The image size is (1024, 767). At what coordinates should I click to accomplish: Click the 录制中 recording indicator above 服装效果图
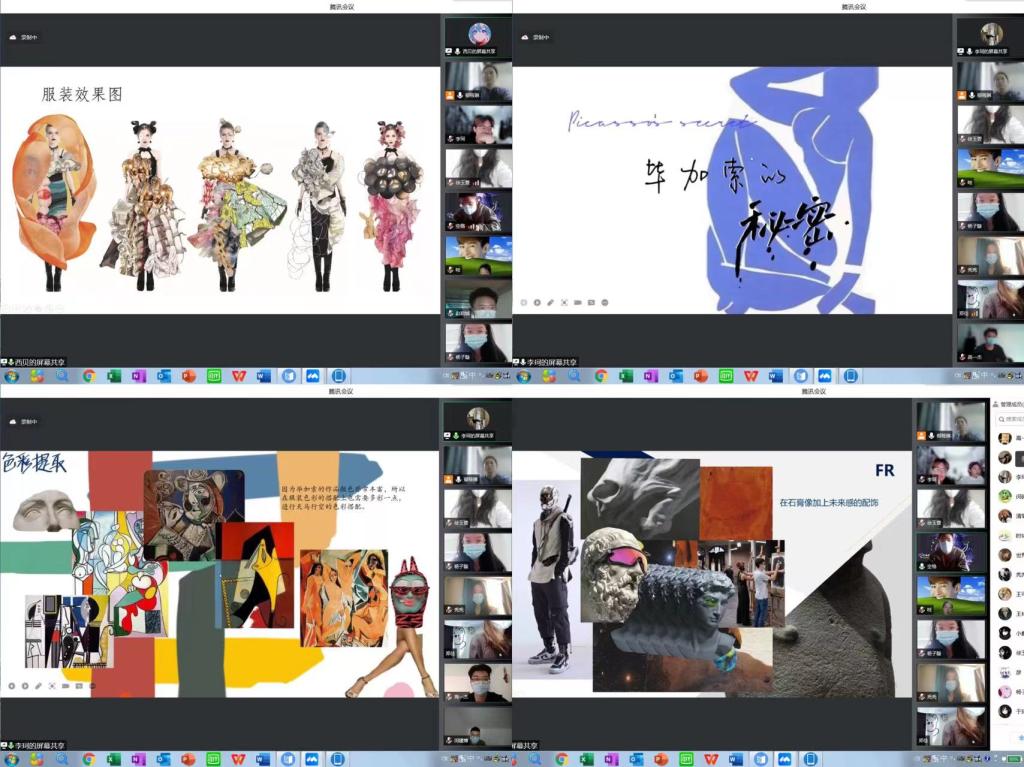pyautogui.click(x=24, y=37)
